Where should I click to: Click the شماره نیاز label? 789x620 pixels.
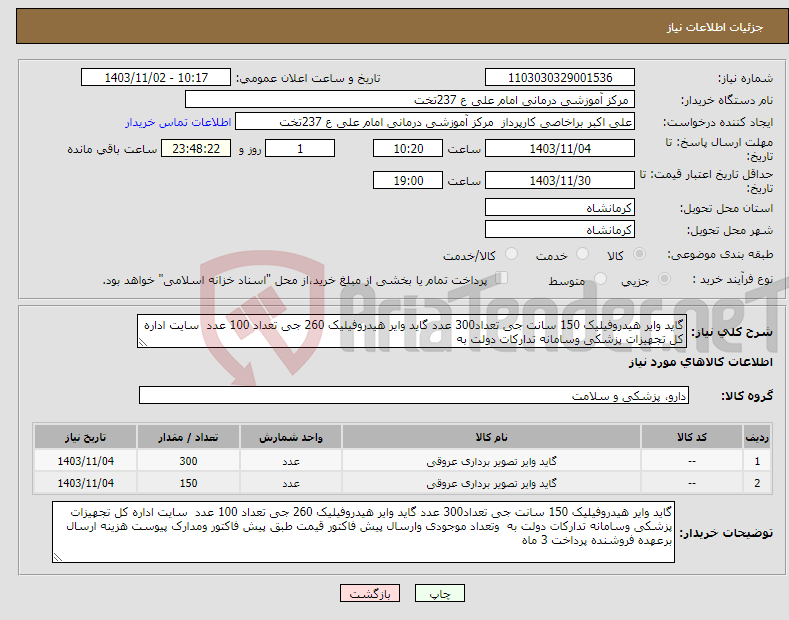coord(745,78)
